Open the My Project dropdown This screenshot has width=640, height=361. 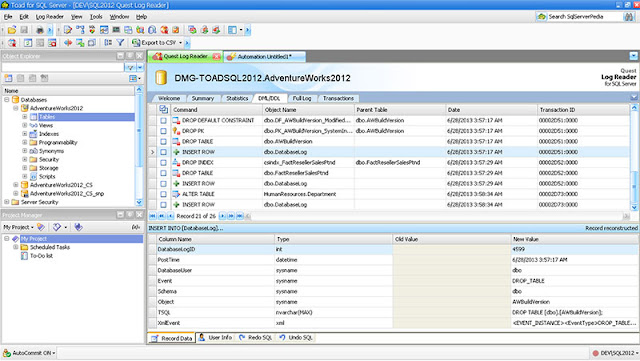point(18,227)
